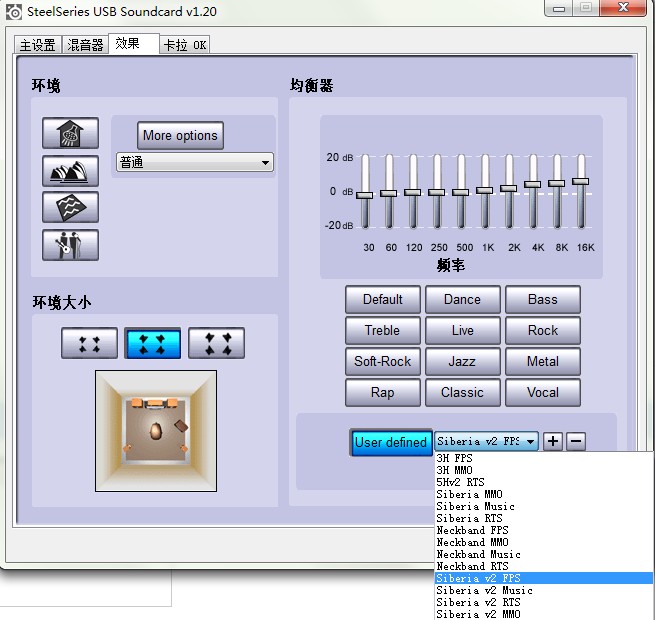Choose Neckband Music from preset list
The height and width of the screenshot is (620, 655).
tap(544, 554)
